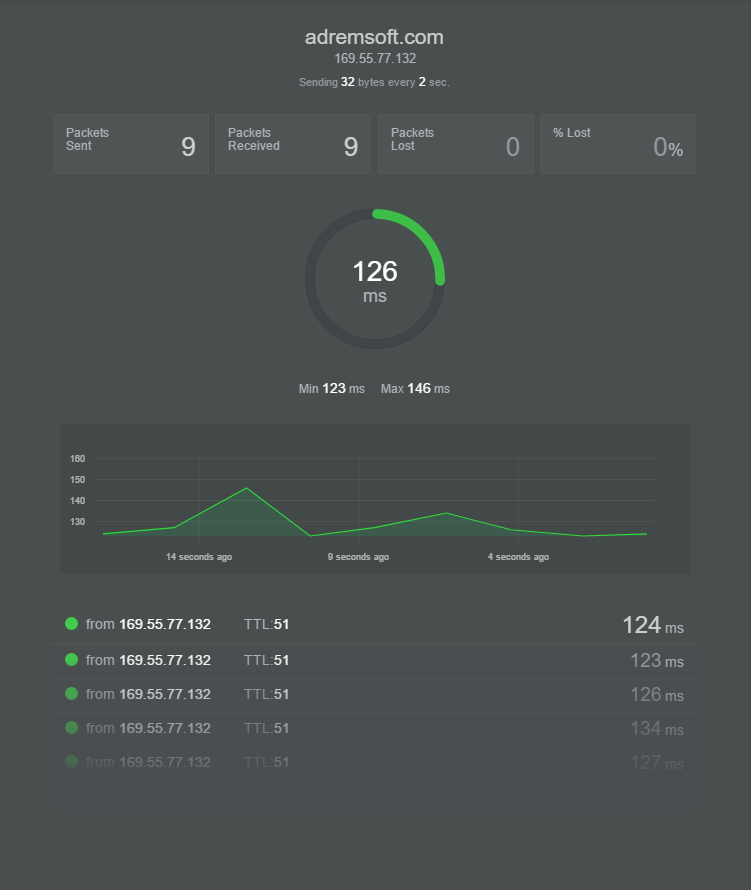The image size is (751, 890).
Task: Click the second chart bump near 134 ms
Action: [x=446, y=513]
